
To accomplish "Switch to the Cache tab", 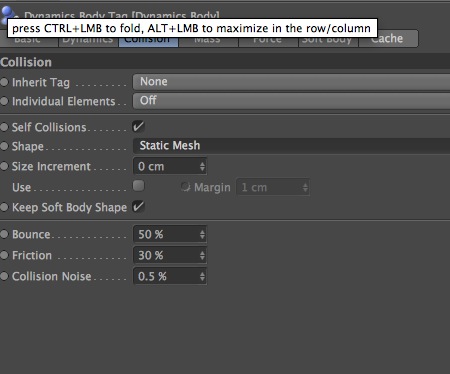I will pos(388,39).
